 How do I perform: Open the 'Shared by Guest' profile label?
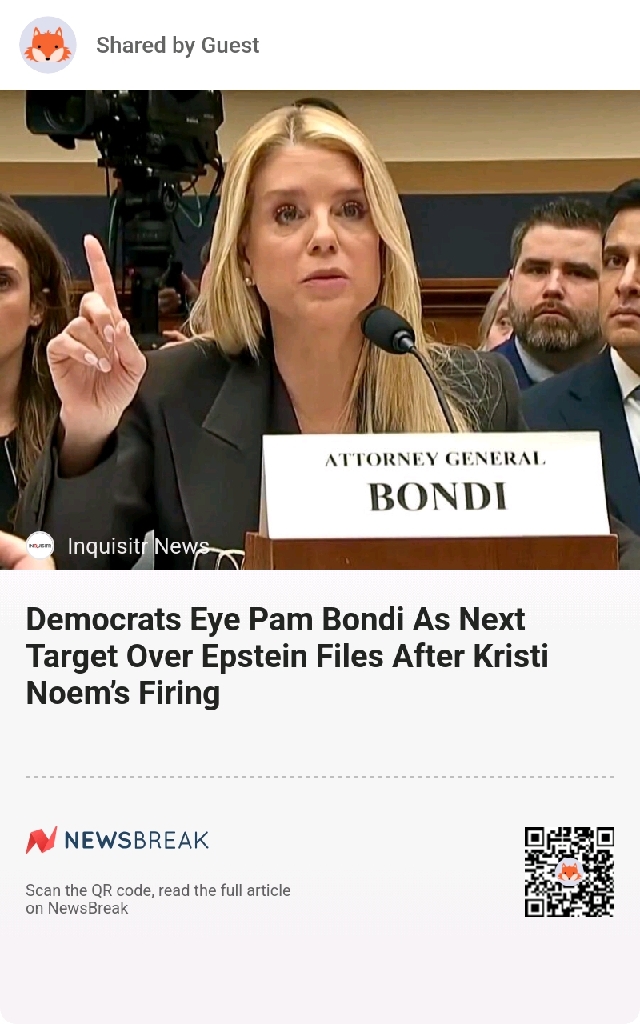(178, 45)
